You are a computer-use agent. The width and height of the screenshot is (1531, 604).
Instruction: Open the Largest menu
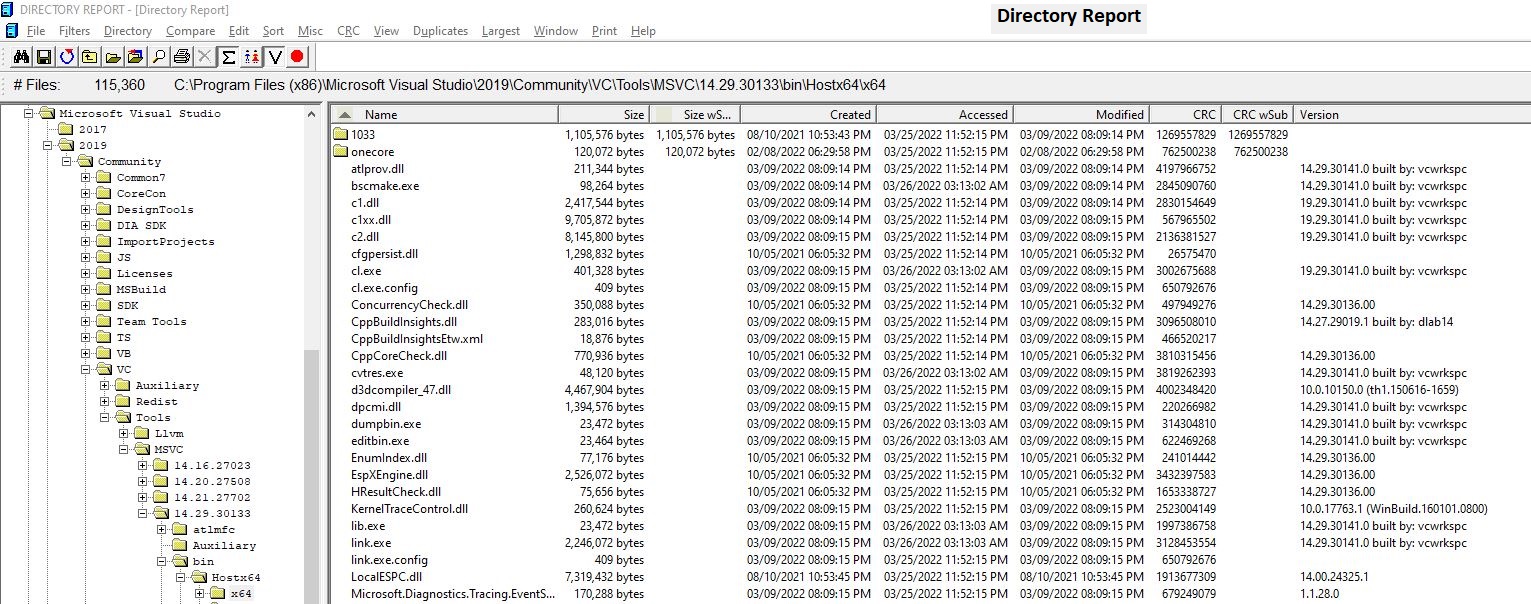[501, 31]
